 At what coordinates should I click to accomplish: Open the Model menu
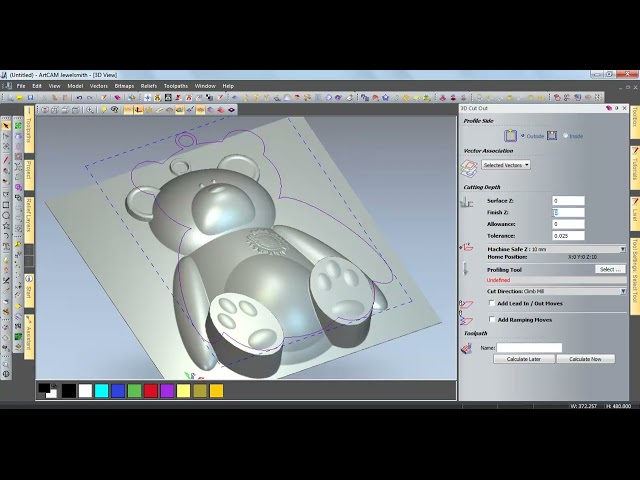pyautogui.click(x=75, y=86)
